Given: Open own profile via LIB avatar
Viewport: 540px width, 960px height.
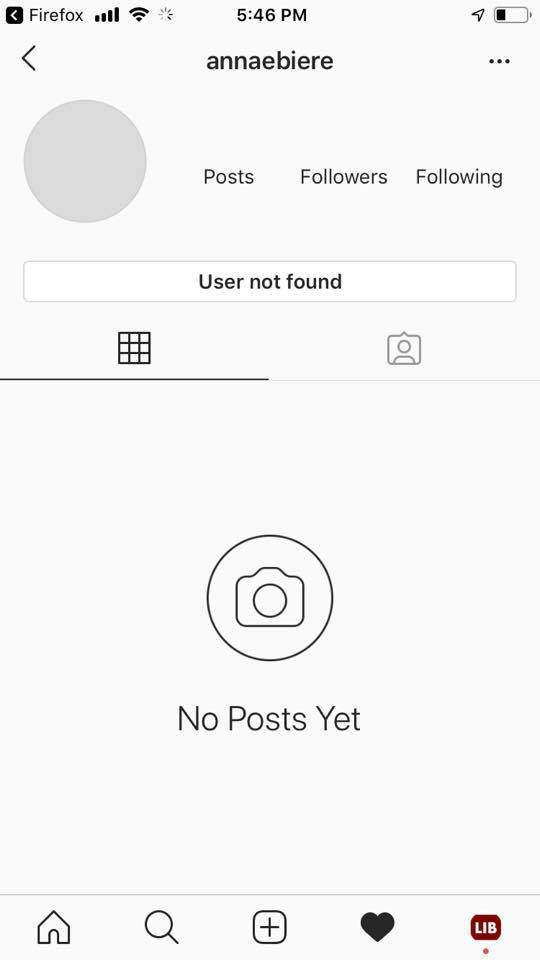Looking at the screenshot, I should pos(486,928).
